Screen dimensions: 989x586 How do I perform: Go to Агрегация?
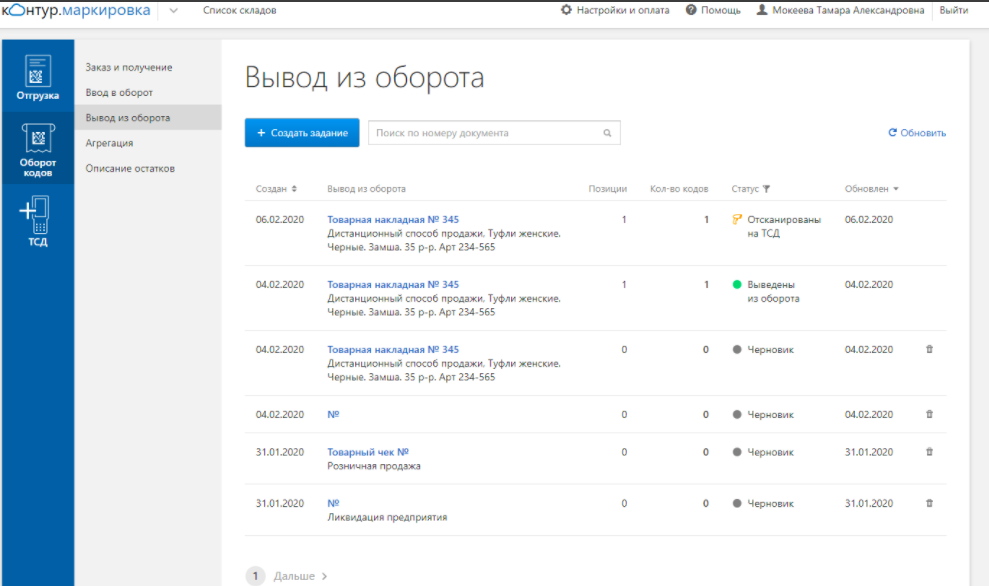109,143
